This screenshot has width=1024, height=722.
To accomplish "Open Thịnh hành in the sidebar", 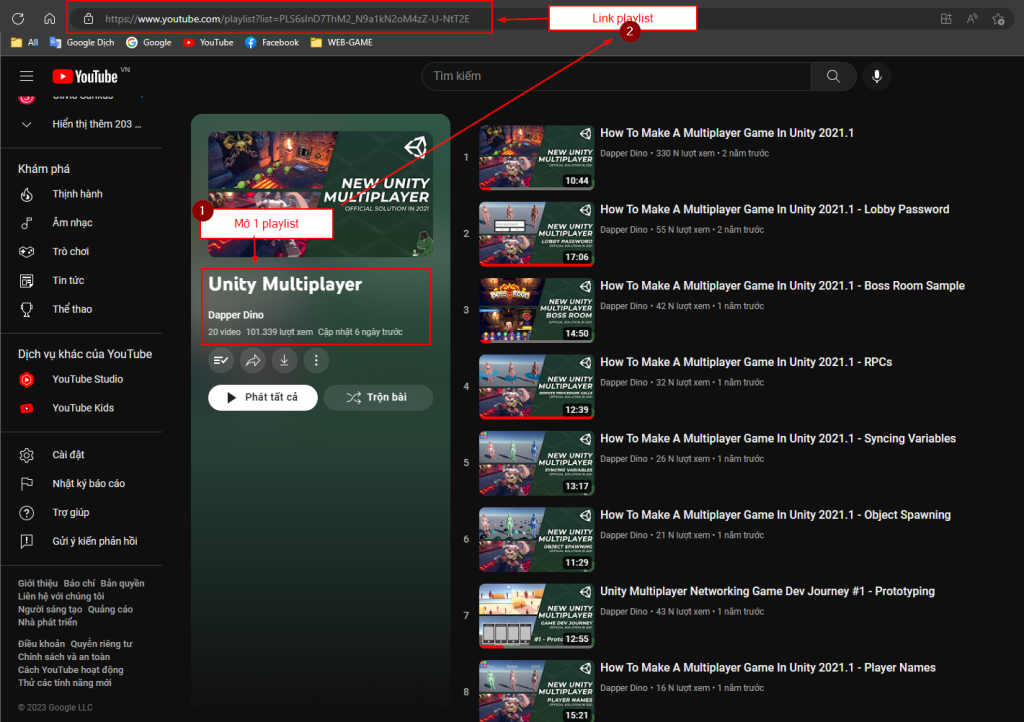I will click(77, 194).
